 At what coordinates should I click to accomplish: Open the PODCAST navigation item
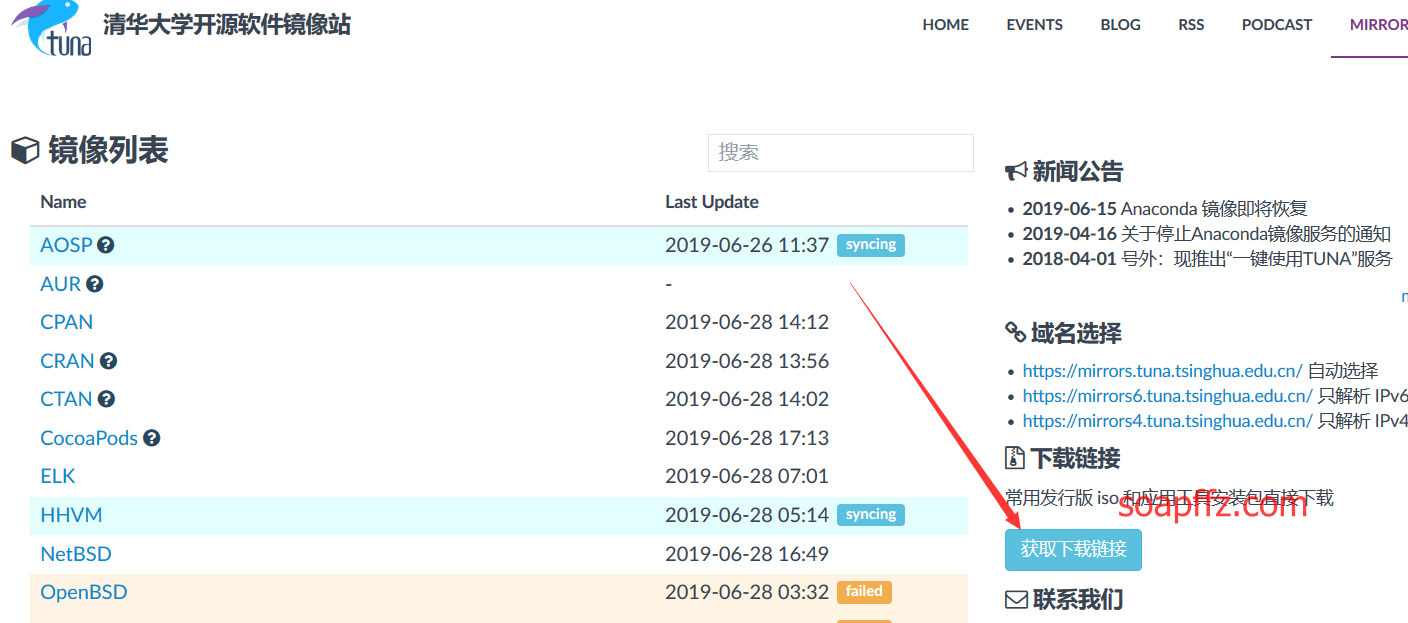click(1277, 25)
